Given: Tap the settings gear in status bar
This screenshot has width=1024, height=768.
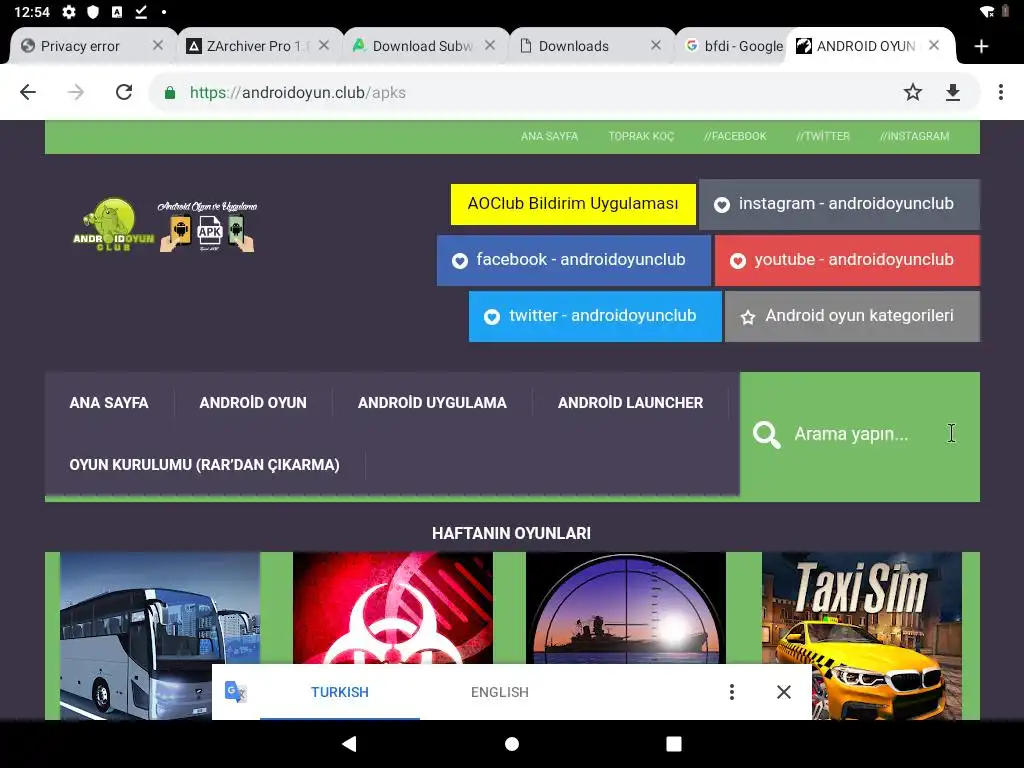Looking at the screenshot, I should [x=69, y=12].
